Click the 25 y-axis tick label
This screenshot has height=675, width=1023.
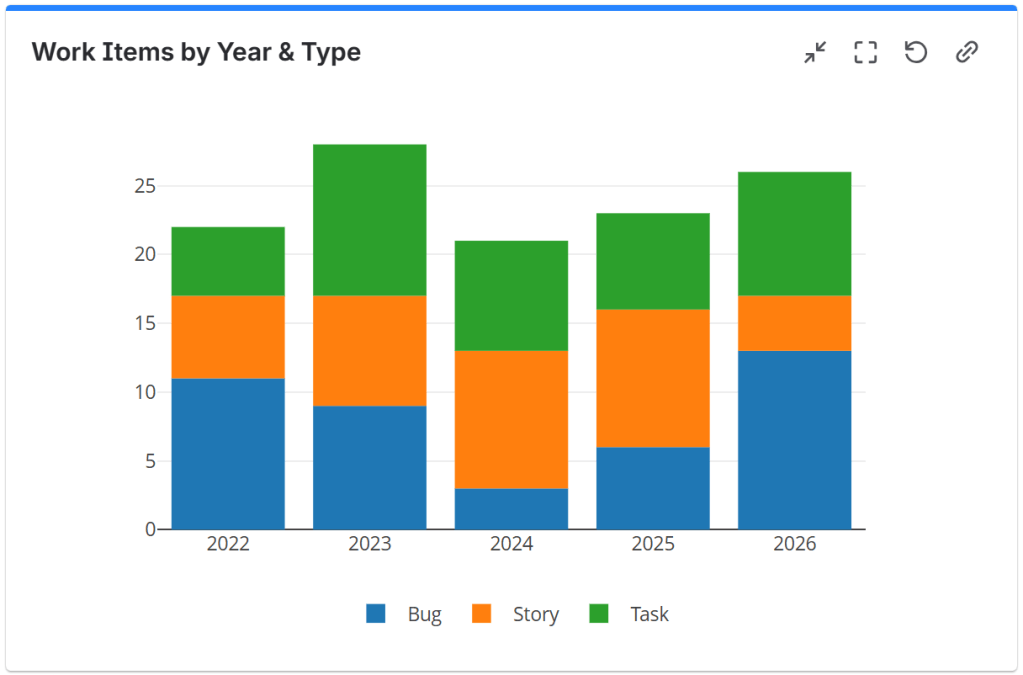[145, 186]
